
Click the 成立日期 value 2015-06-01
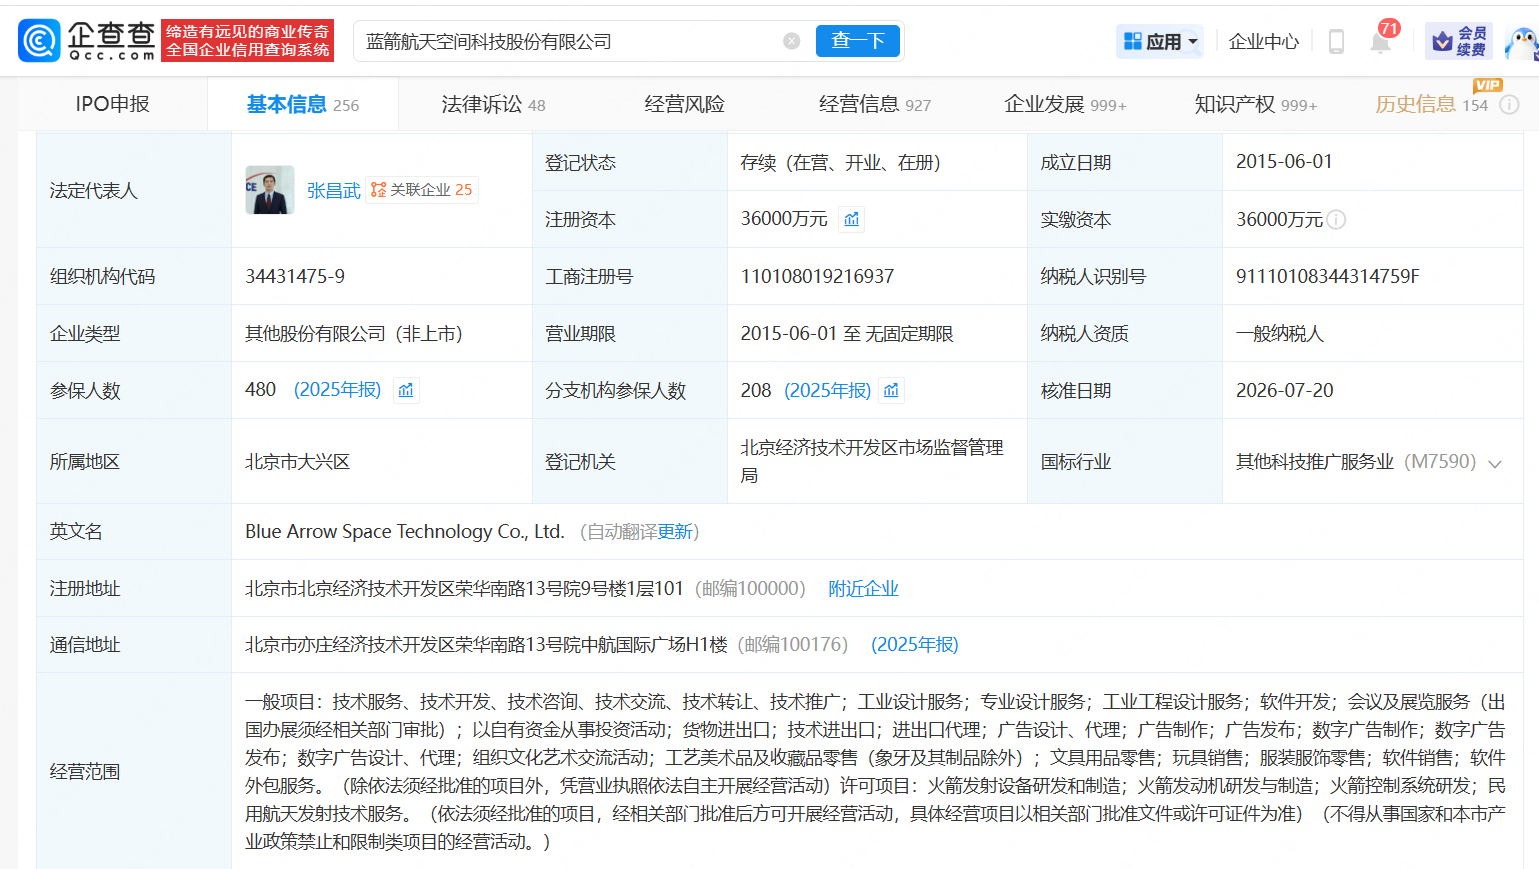(1284, 162)
